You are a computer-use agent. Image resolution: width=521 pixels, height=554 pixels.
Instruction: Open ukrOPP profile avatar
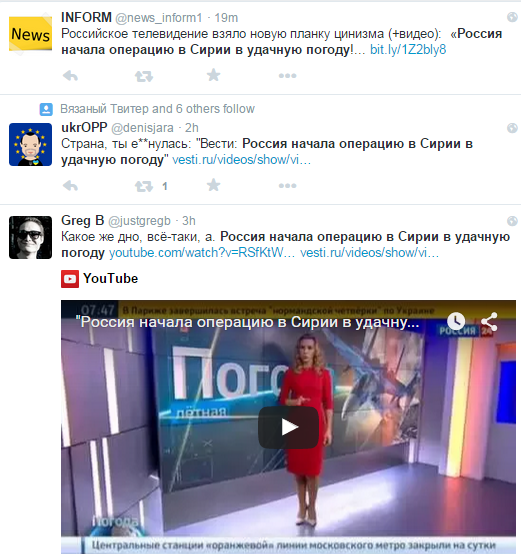[30, 145]
